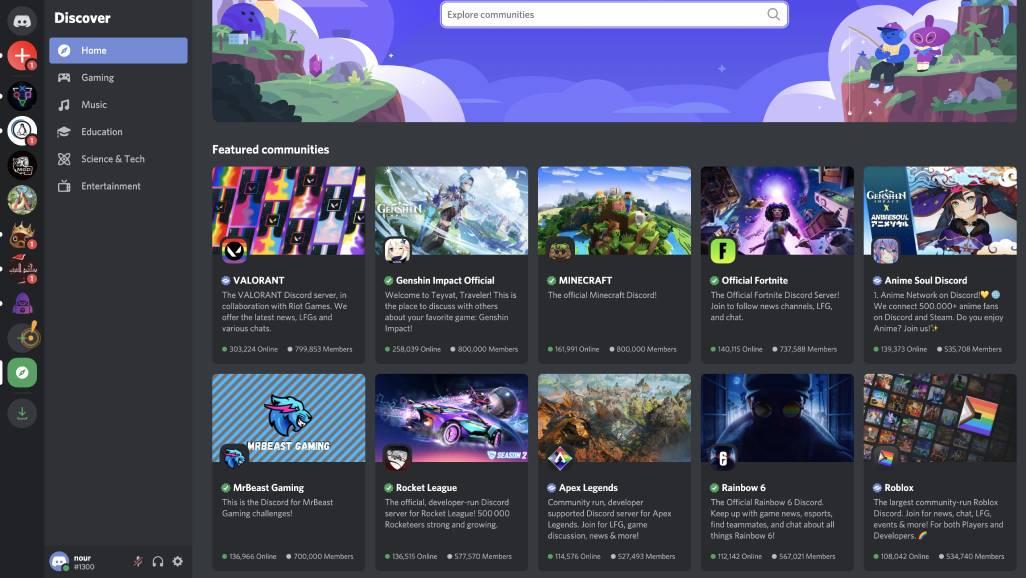
Task: Click the Genshin Impact banner image
Action: click(451, 211)
